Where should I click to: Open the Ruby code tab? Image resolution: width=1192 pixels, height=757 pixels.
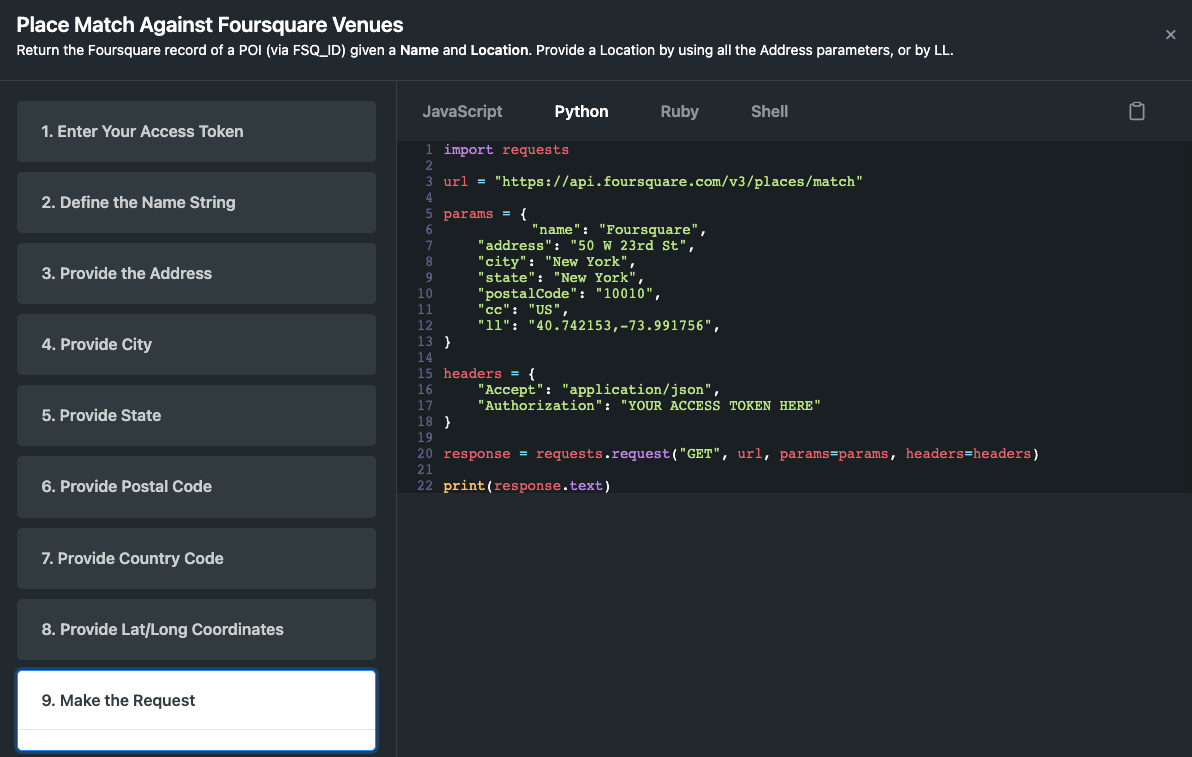tap(679, 111)
